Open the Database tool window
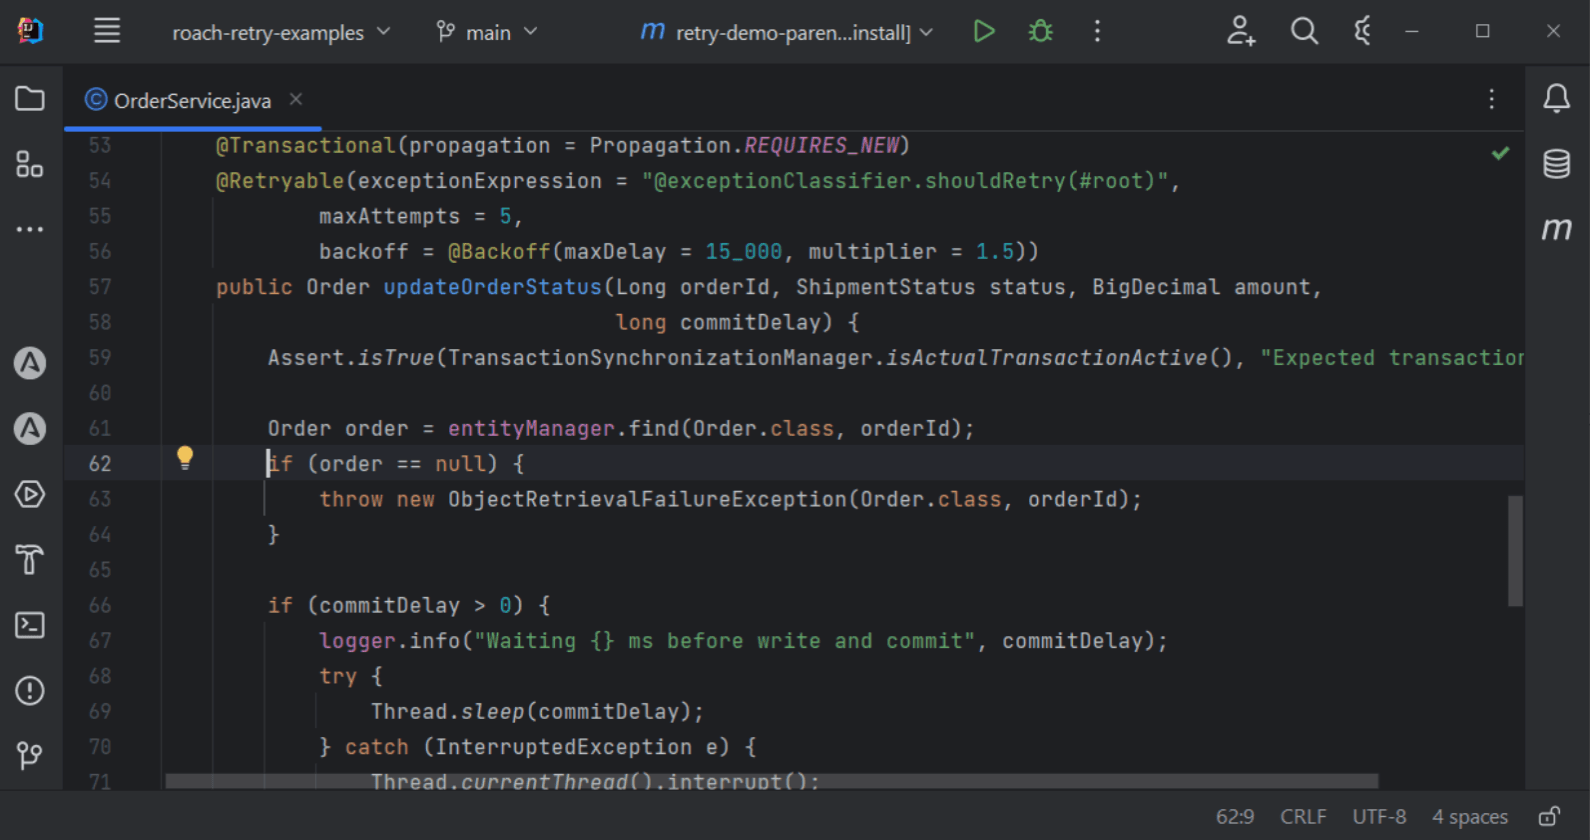The height and width of the screenshot is (840, 1590). click(1556, 164)
